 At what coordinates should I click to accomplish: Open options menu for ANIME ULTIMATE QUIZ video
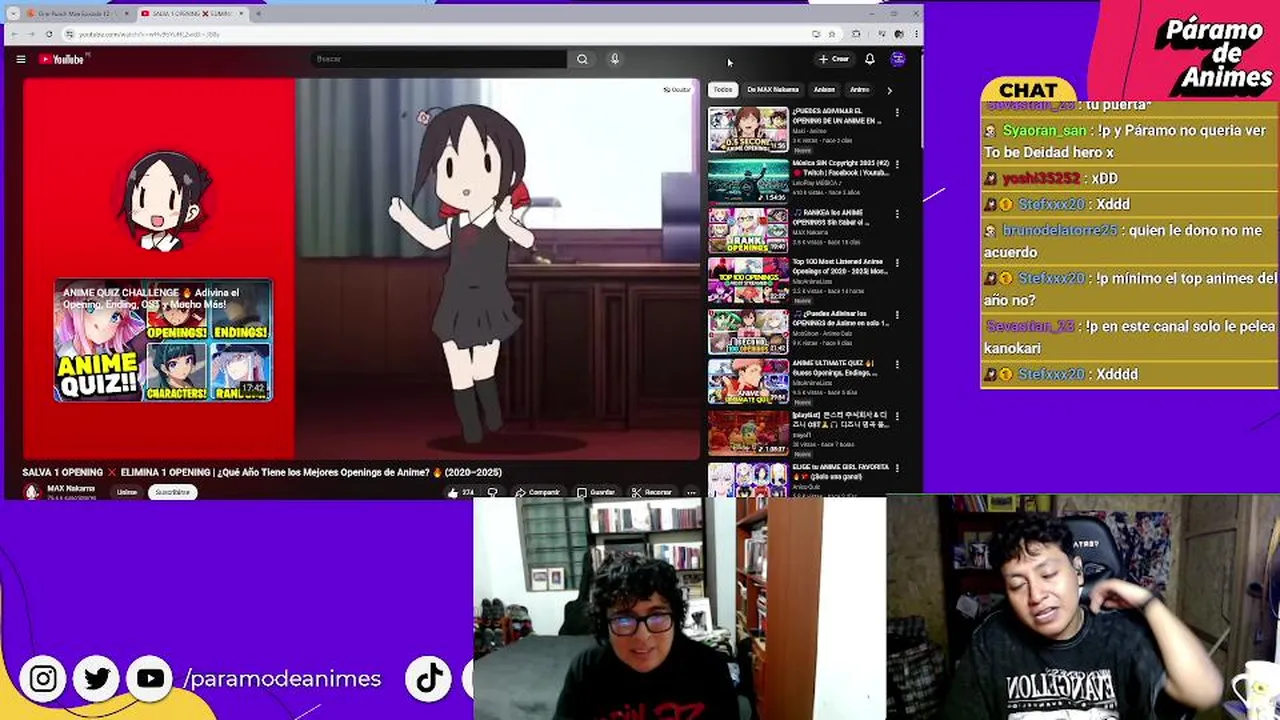[897, 365]
